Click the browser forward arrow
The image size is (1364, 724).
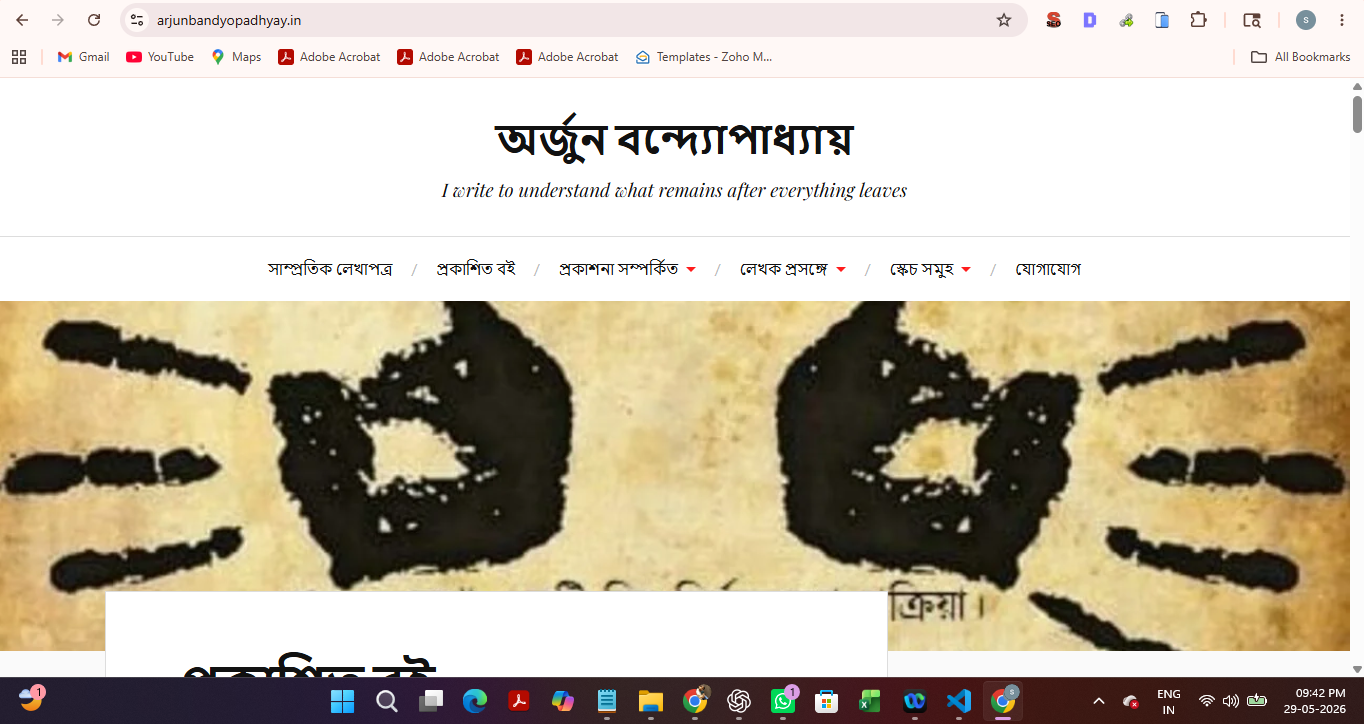(58, 20)
